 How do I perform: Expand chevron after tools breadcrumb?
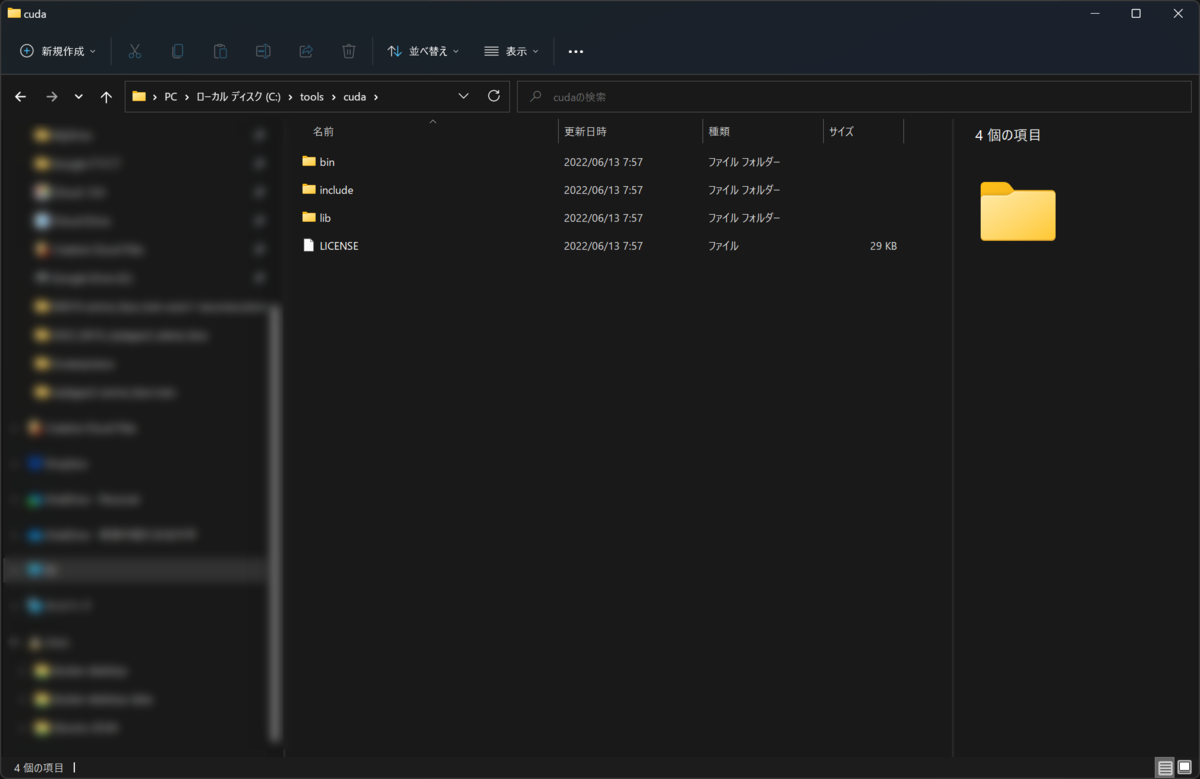[x=334, y=97]
